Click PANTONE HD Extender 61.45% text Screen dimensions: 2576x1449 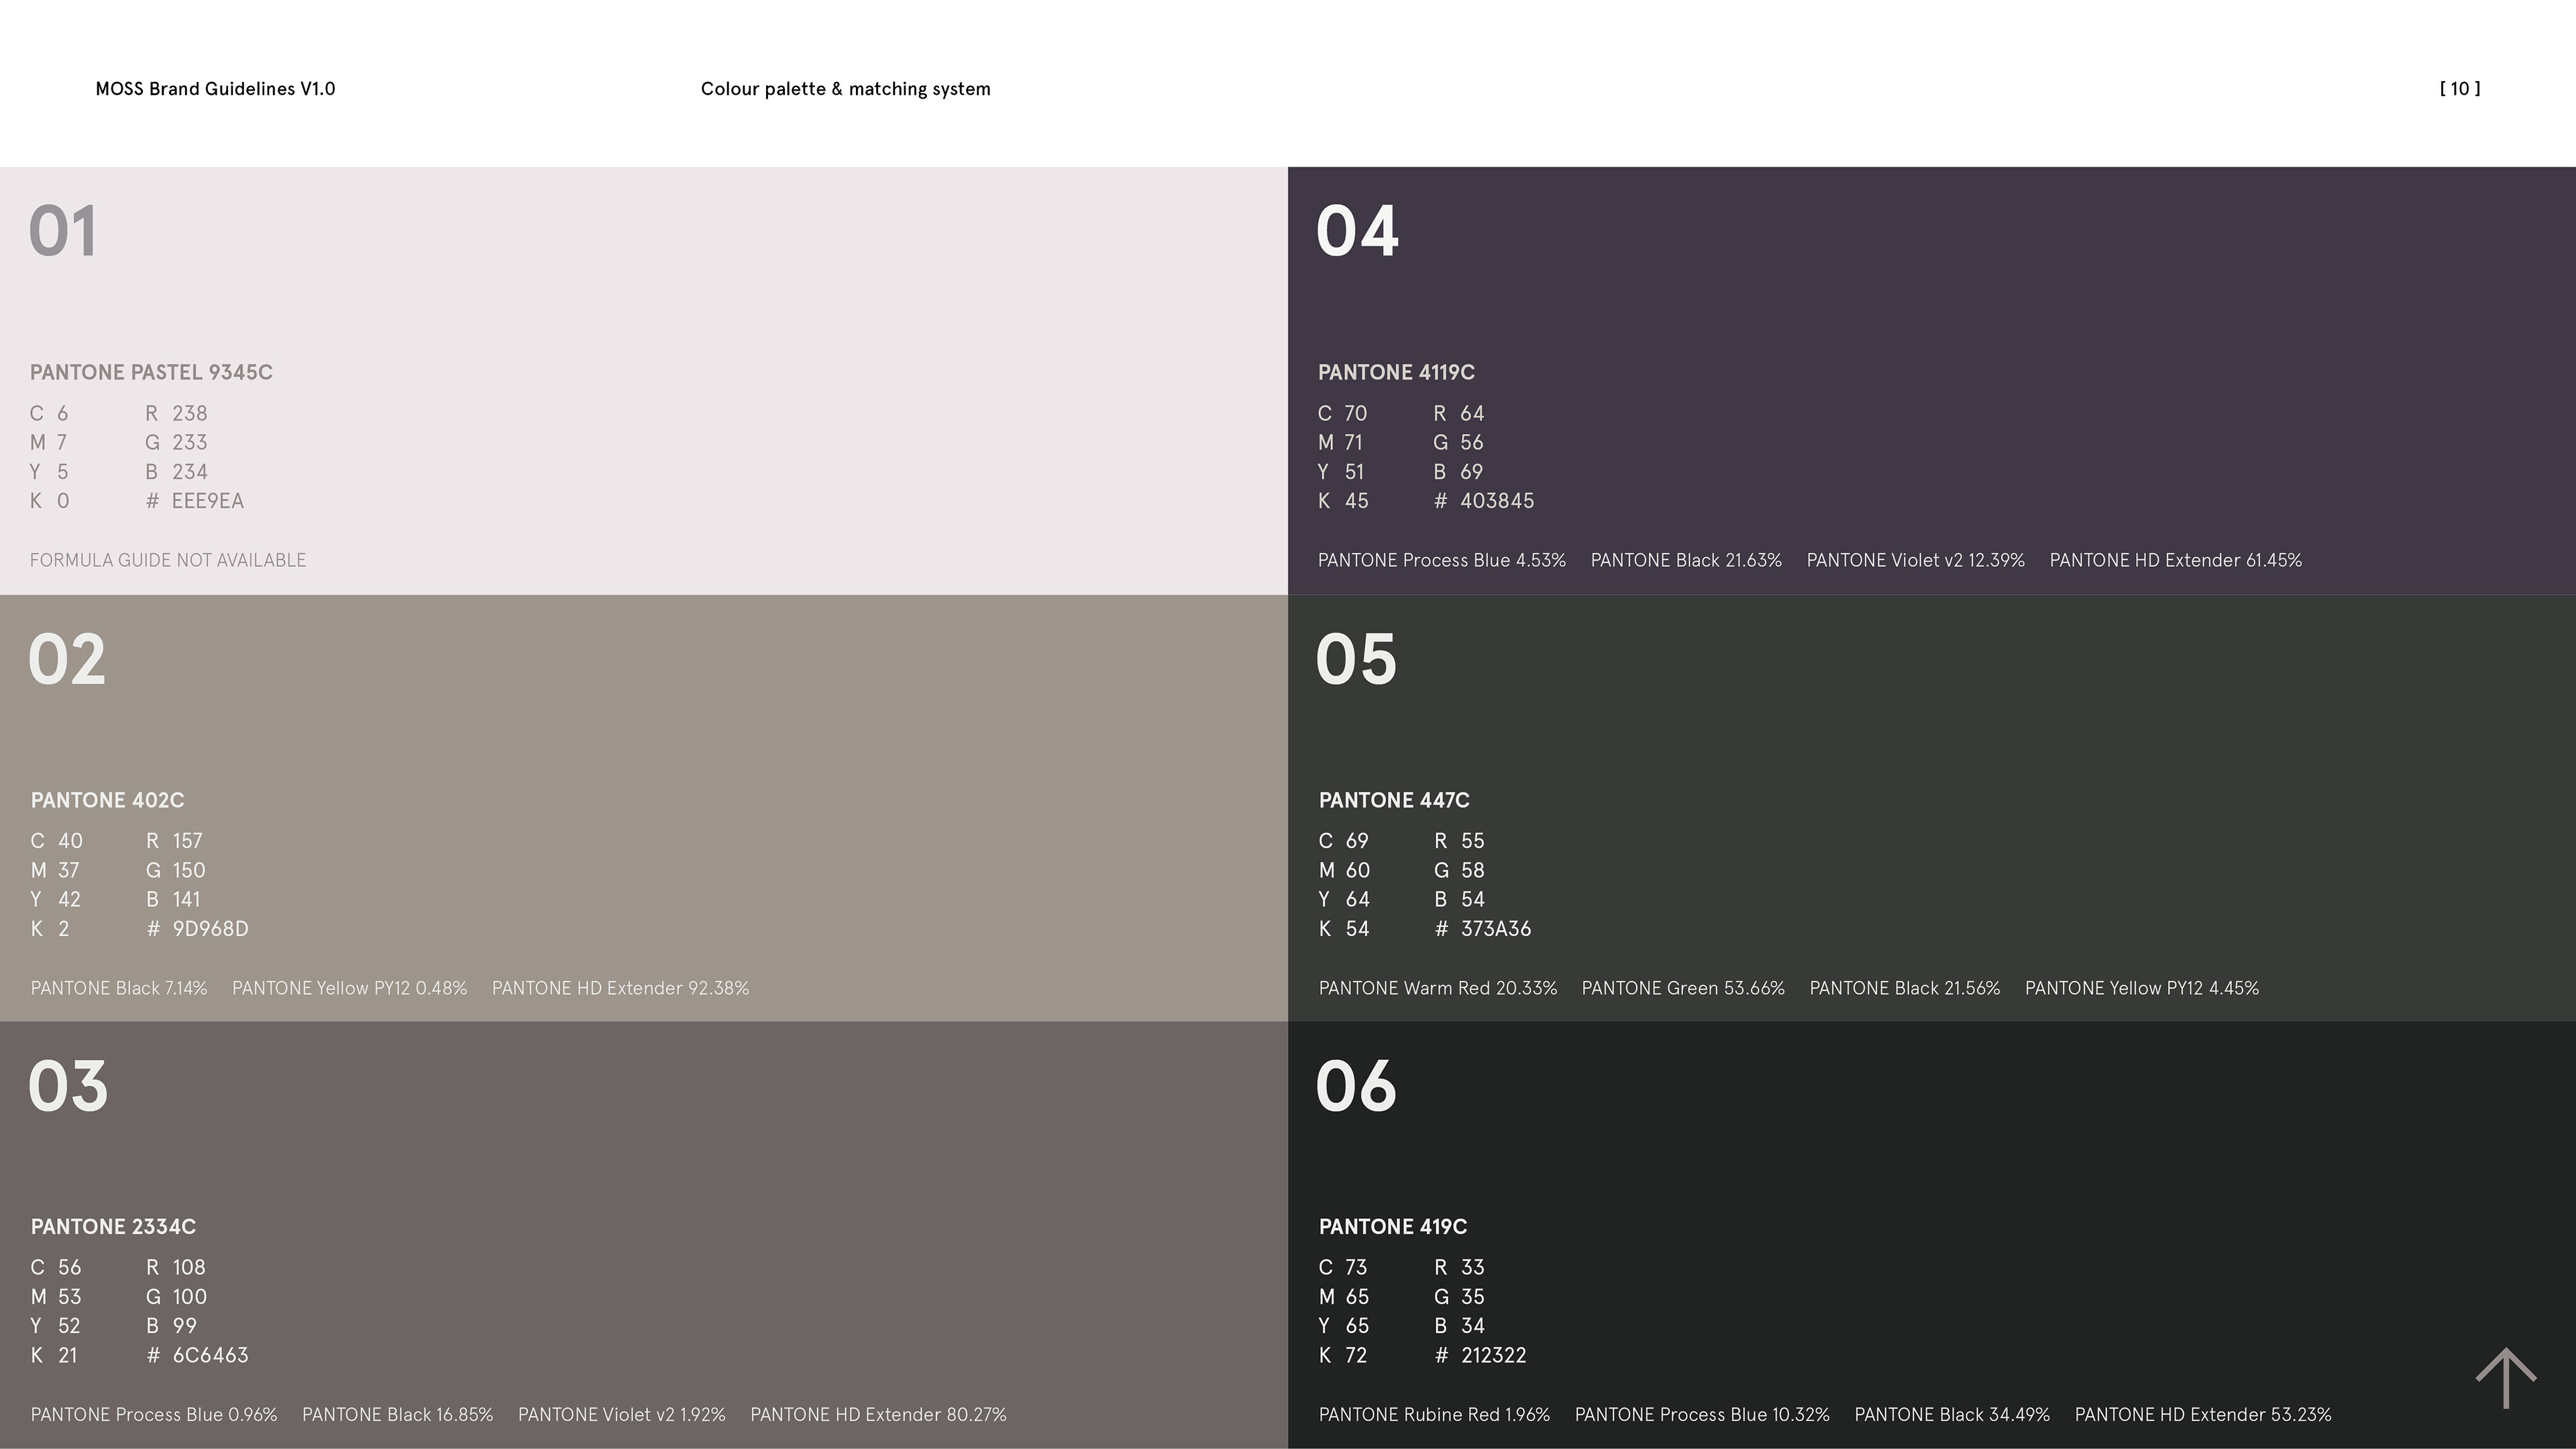[x=2176, y=560]
